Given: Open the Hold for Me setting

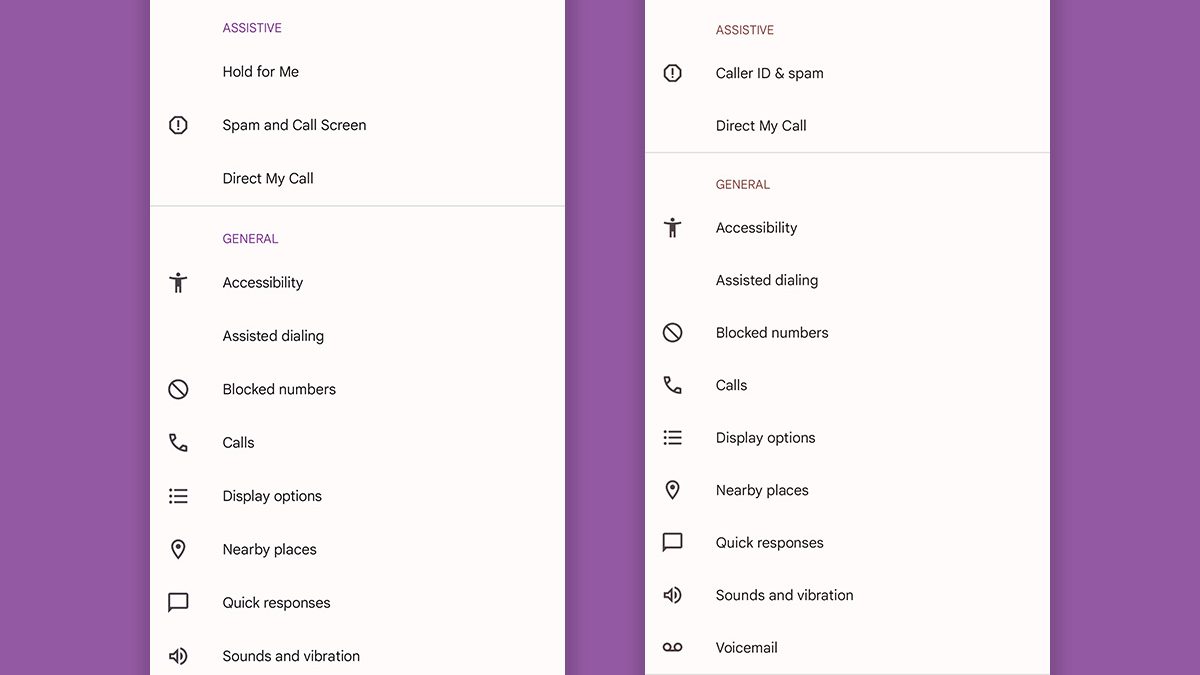Looking at the screenshot, I should pyautogui.click(x=261, y=72).
